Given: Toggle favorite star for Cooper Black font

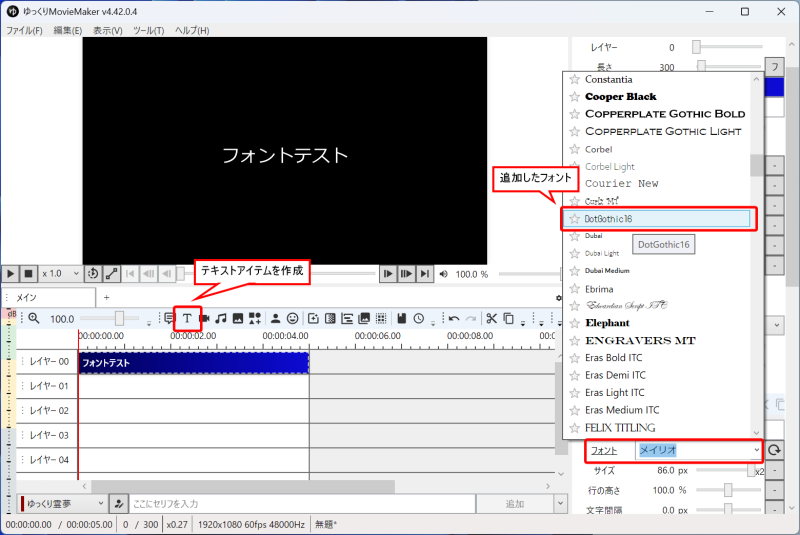Looking at the screenshot, I should coord(574,97).
